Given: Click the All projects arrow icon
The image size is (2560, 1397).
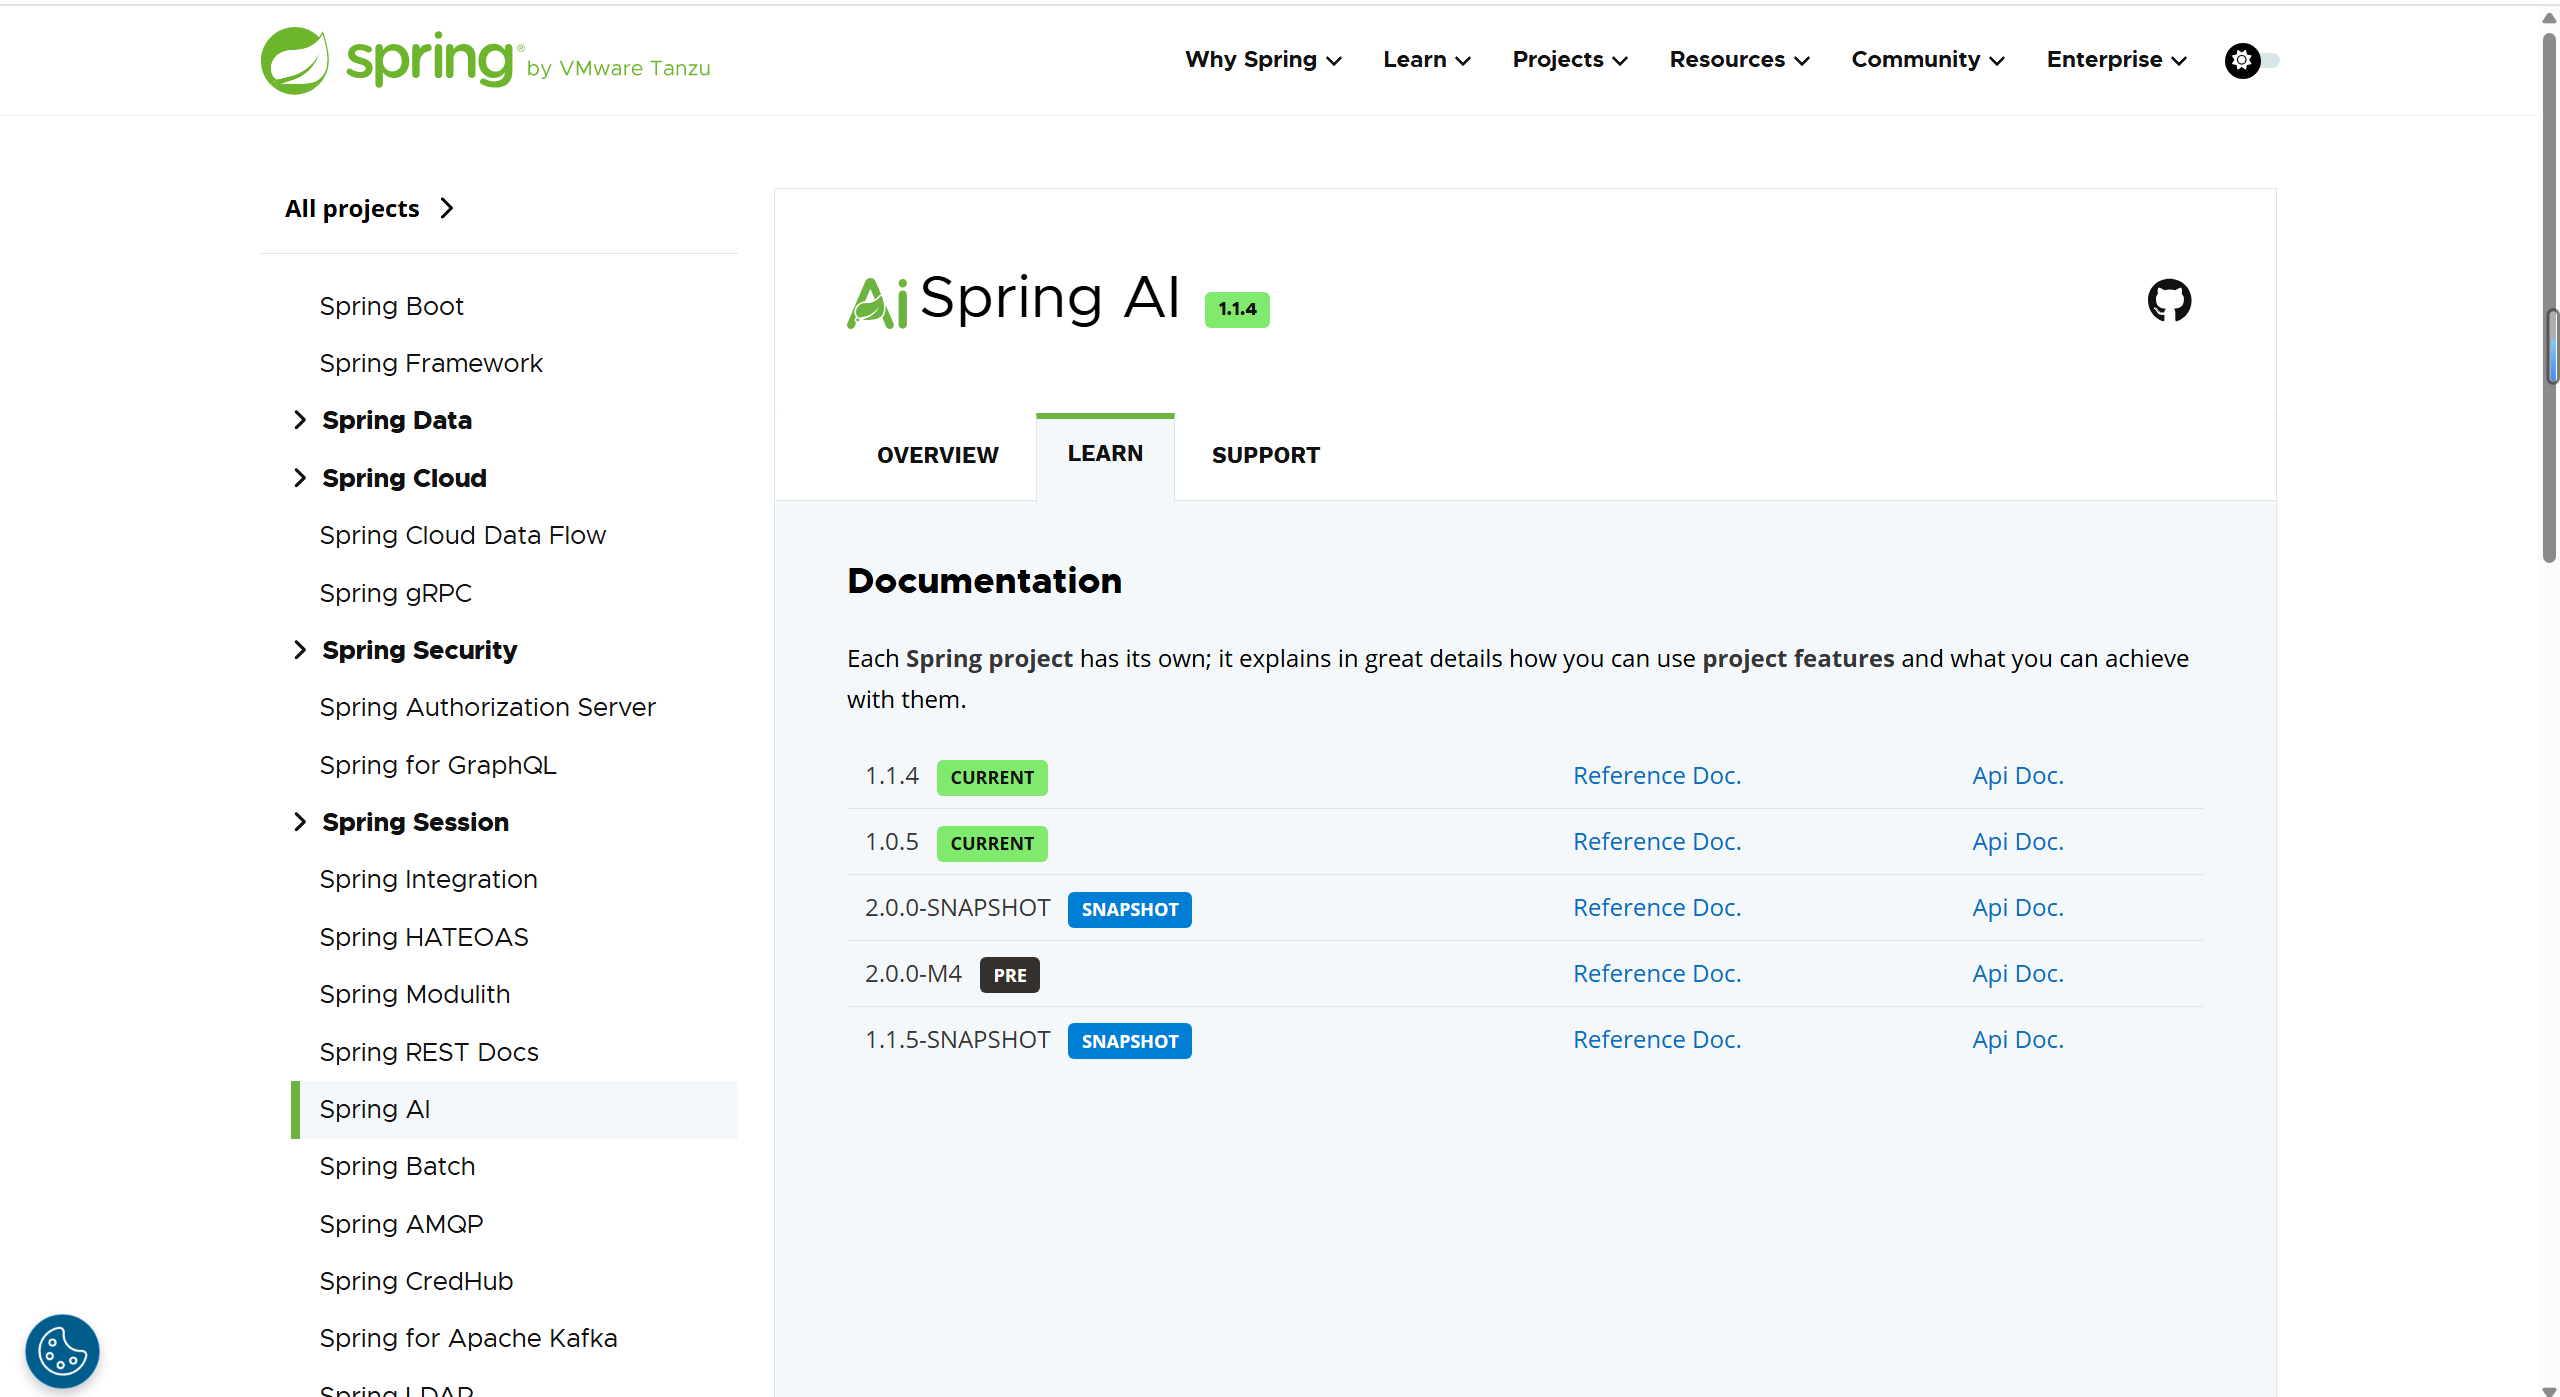Looking at the screenshot, I should click(447, 208).
